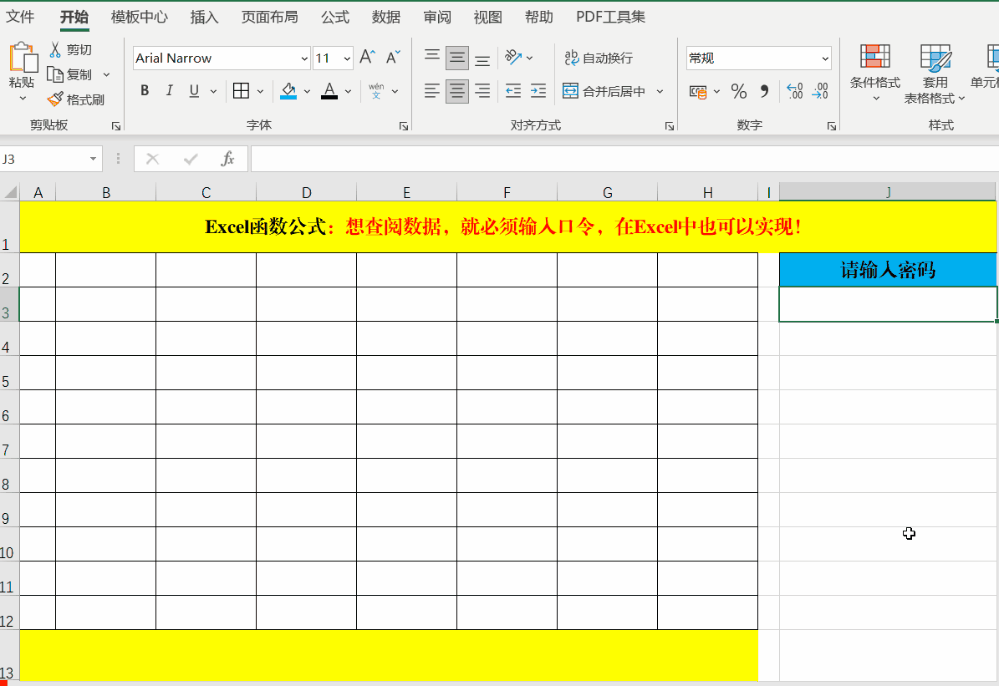Align text to bottom
The image size is (999, 686).
482,58
